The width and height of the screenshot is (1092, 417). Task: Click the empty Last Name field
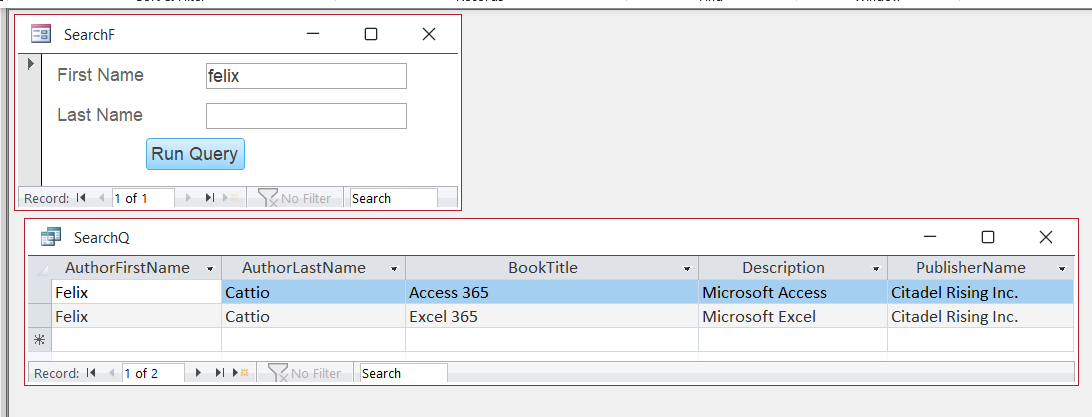click(306, 116)
